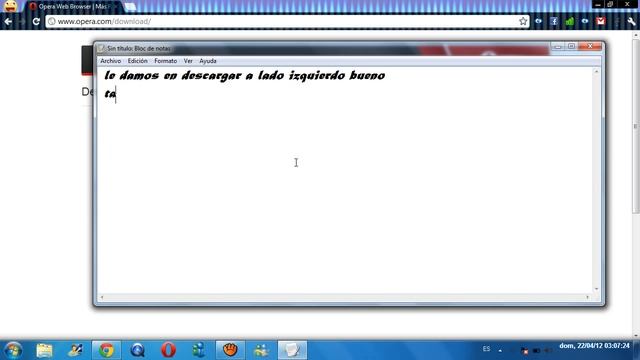Image resolution: width=640 pixels, height=360 pixels.
Task: Click the Google Chrome taskbar icon
Action: coord(106,350)
